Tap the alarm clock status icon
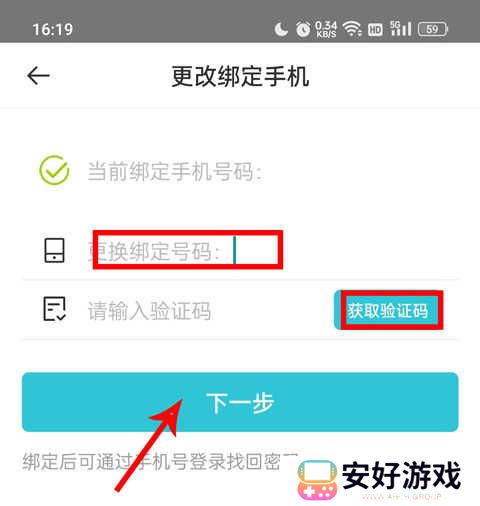This screenshot has height=506, width=480. tap(303, 29)
